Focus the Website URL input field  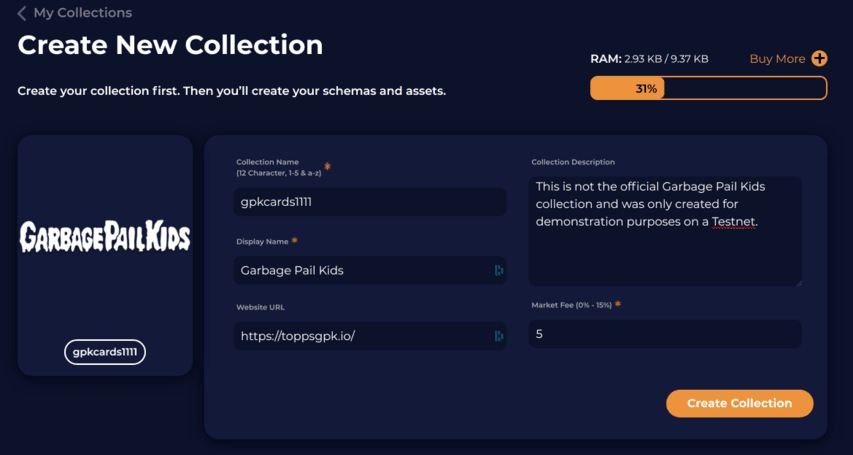(x=370, y=336)
